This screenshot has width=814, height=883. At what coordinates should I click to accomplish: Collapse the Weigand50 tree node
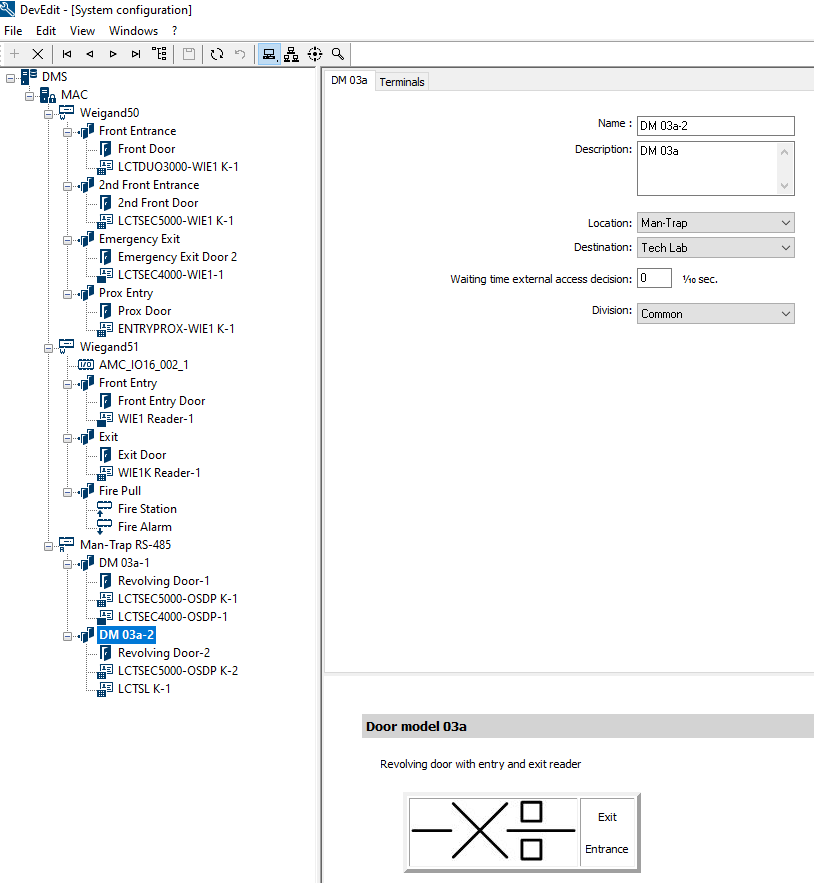(49, 113)
